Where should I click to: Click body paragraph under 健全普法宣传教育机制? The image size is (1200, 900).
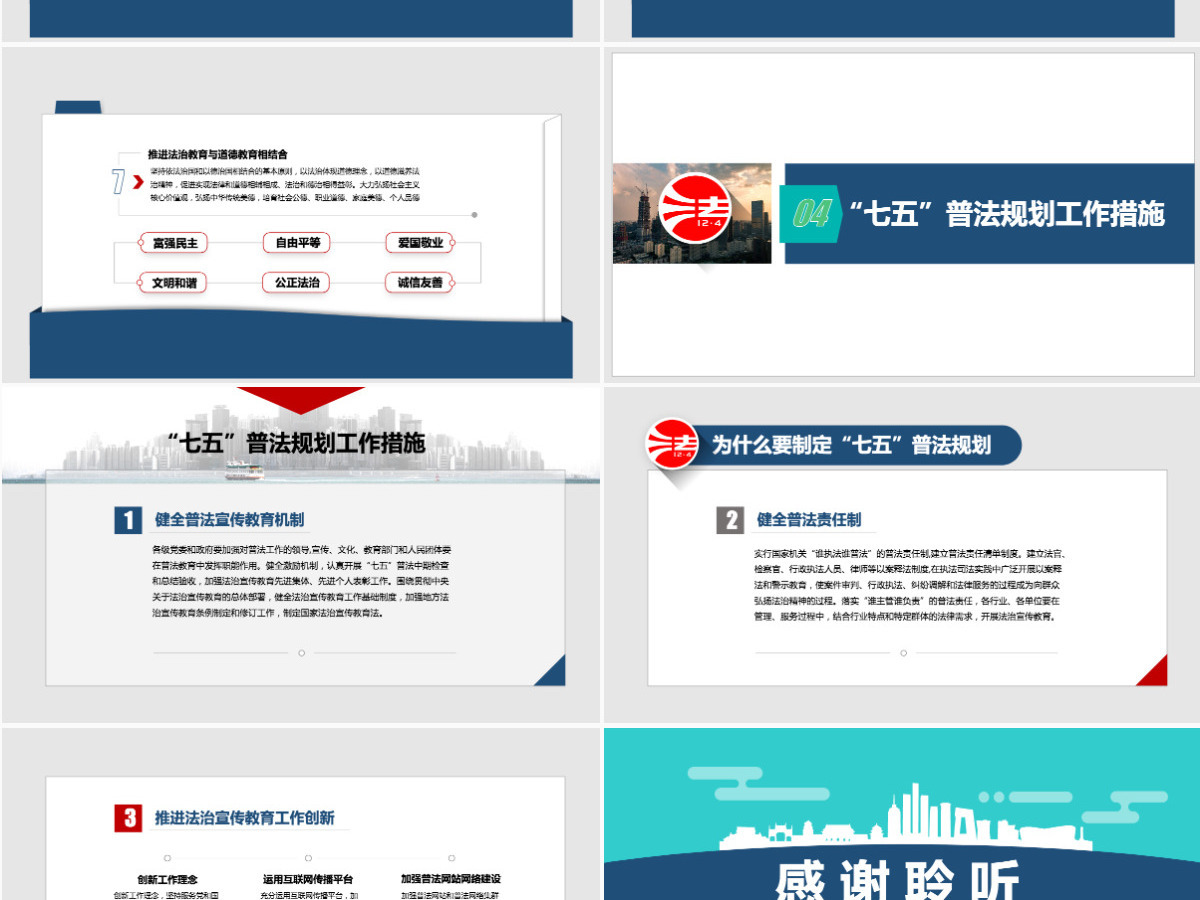[301, 581]
